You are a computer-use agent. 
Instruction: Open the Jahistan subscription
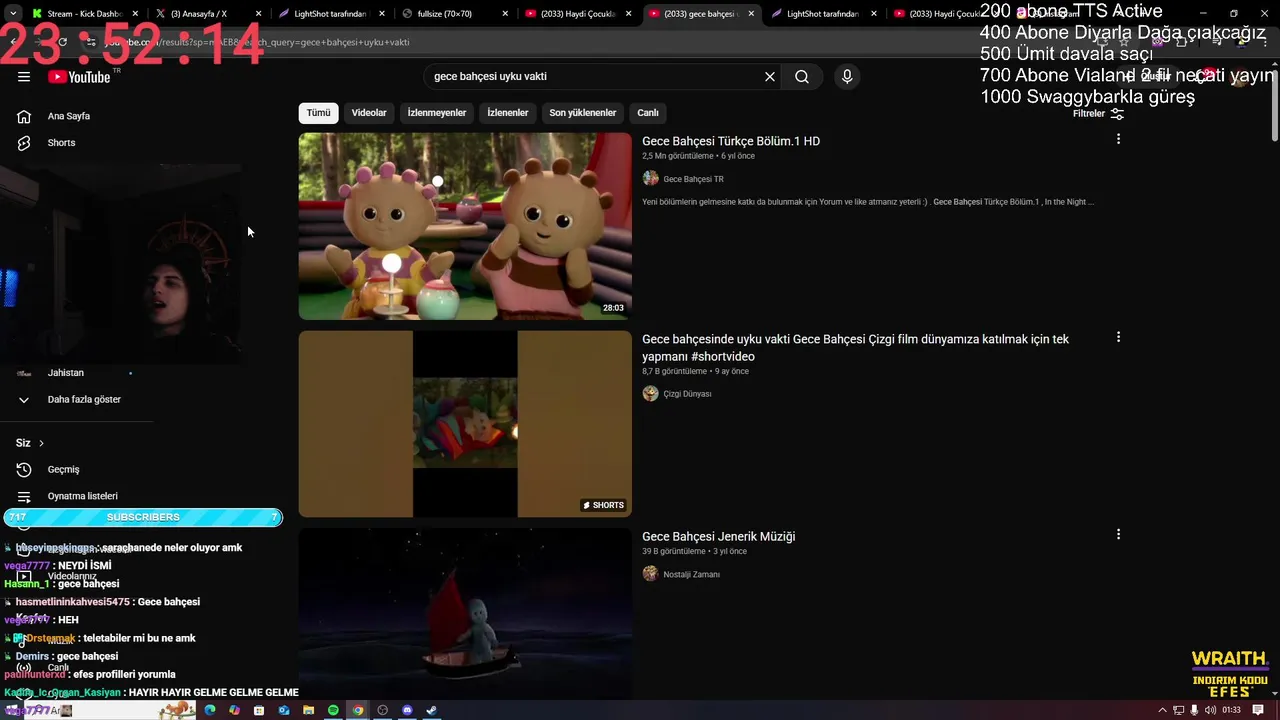coord(66,373)
